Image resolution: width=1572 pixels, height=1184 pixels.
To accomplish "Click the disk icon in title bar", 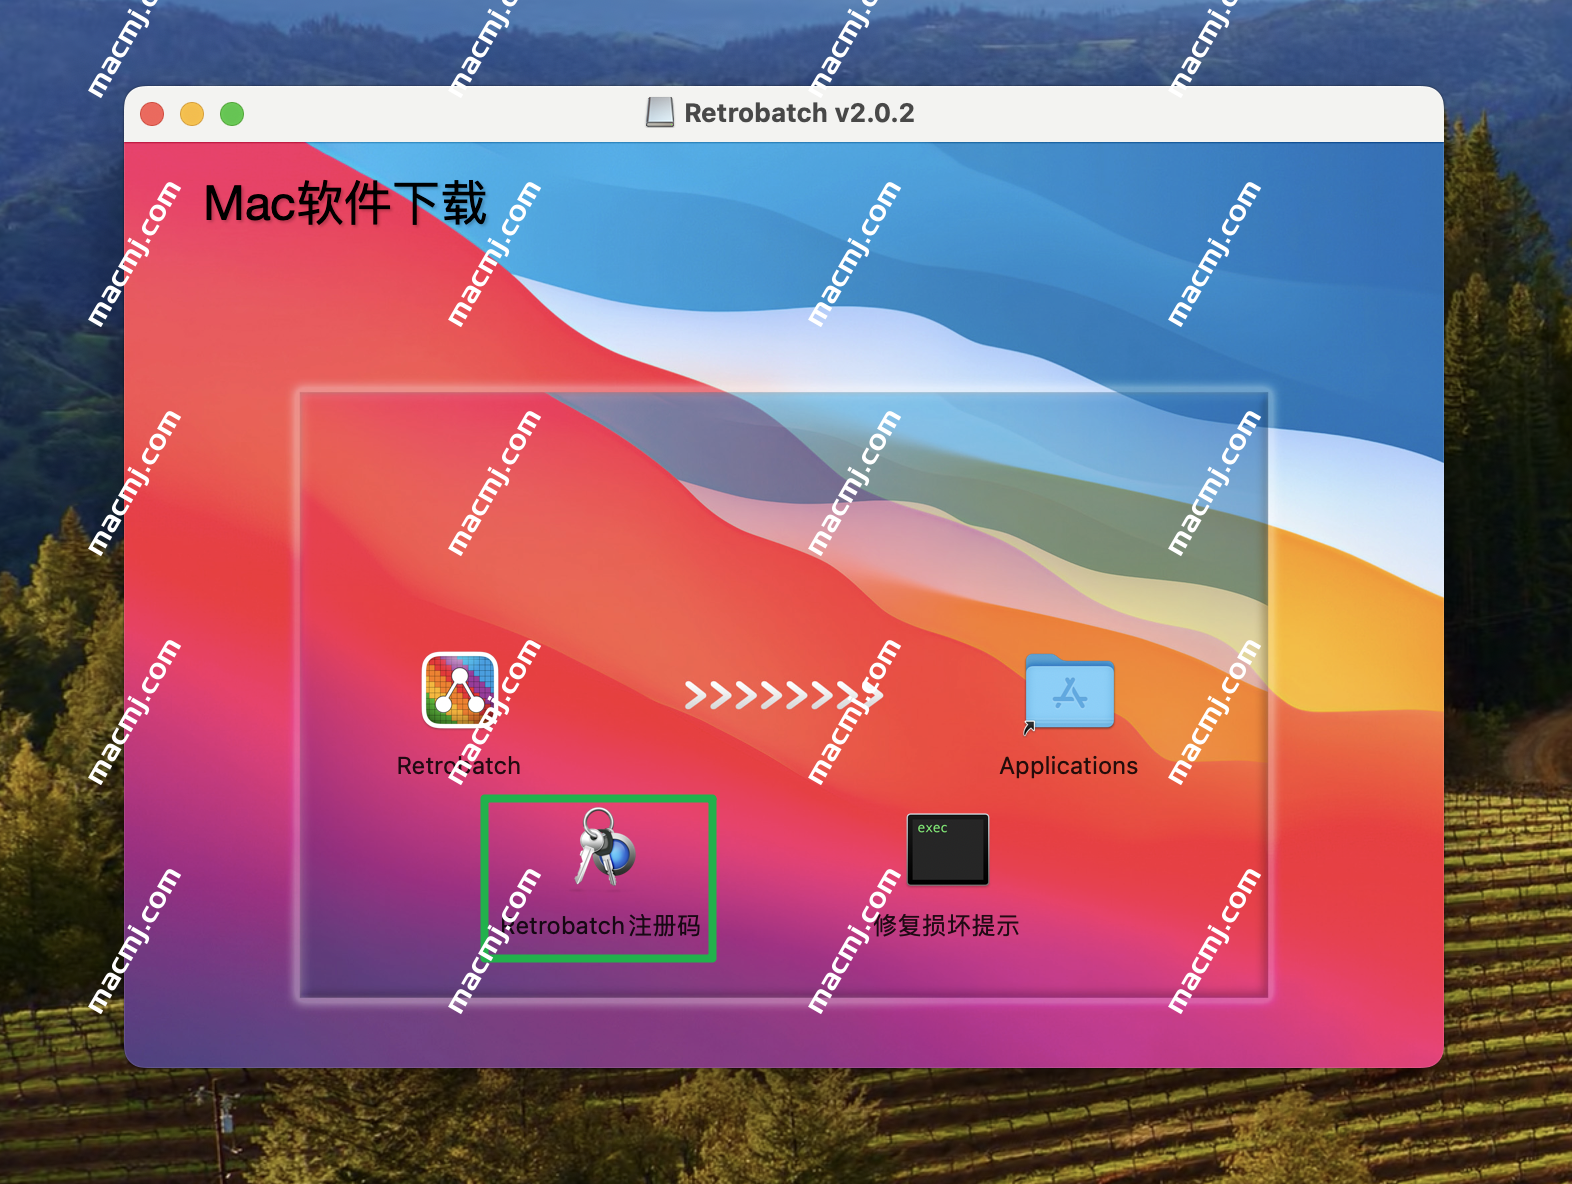I will [660, 113].
